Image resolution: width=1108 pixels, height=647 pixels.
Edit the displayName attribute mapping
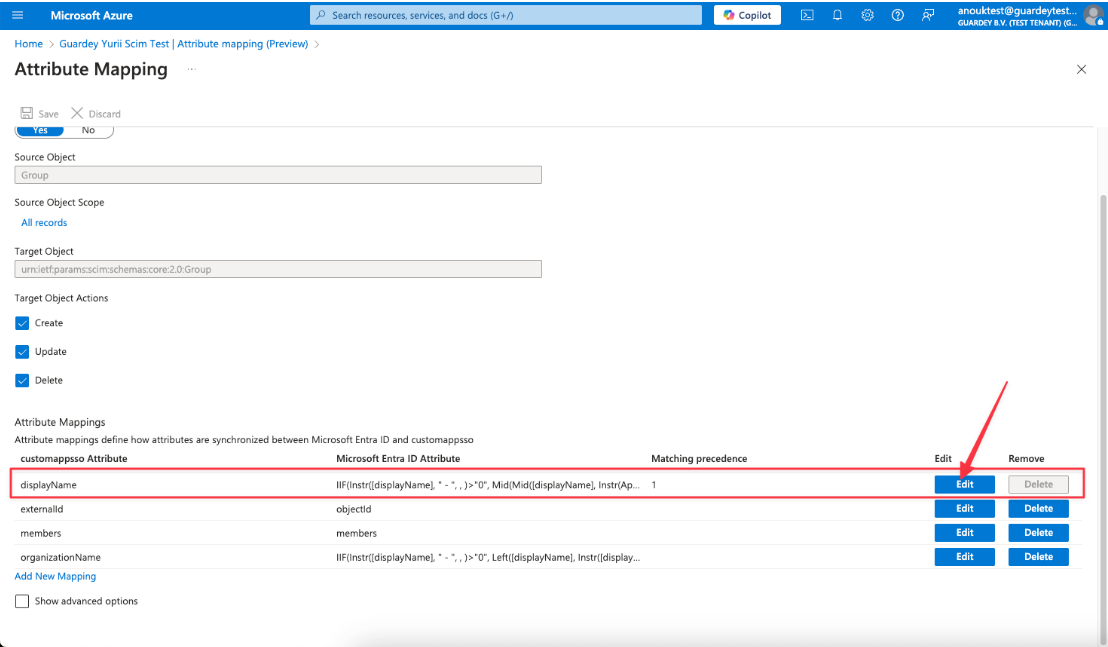pos(964,484)
